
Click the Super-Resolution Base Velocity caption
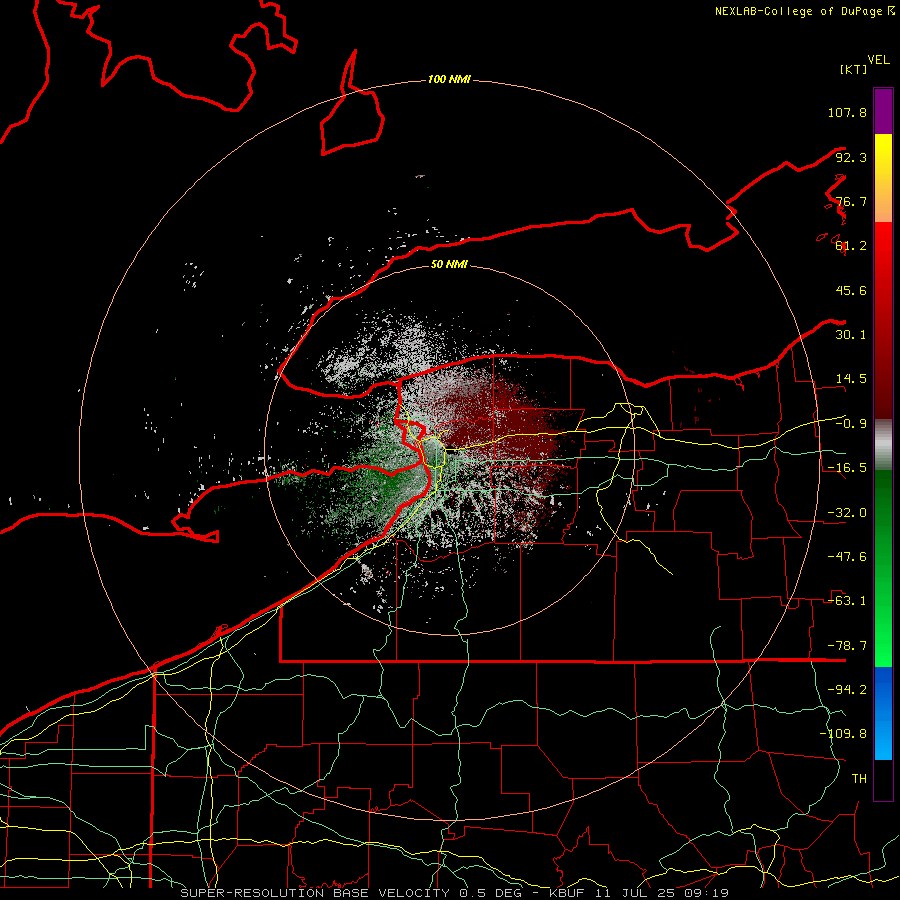(454, 893)
